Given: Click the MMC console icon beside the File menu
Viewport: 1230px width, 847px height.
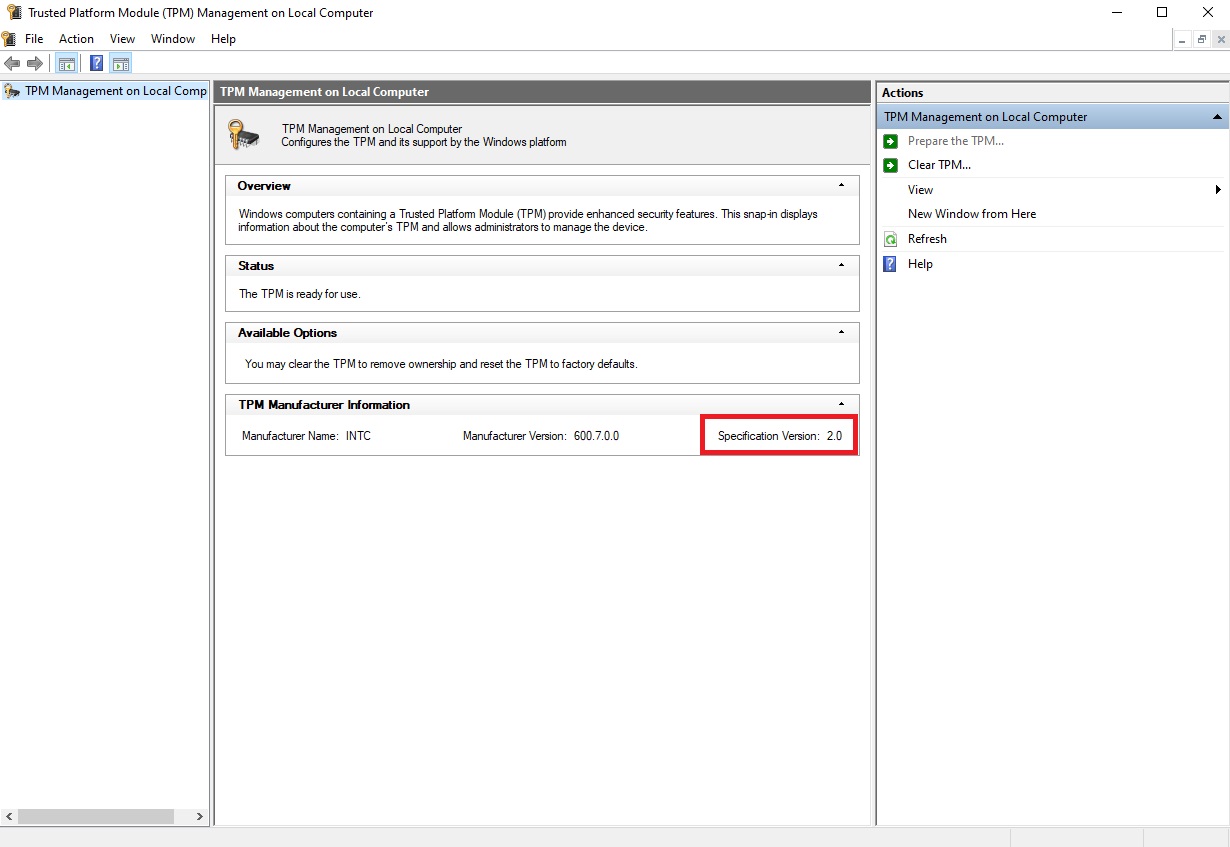Looking at the screenshot, I should (9, 38).
